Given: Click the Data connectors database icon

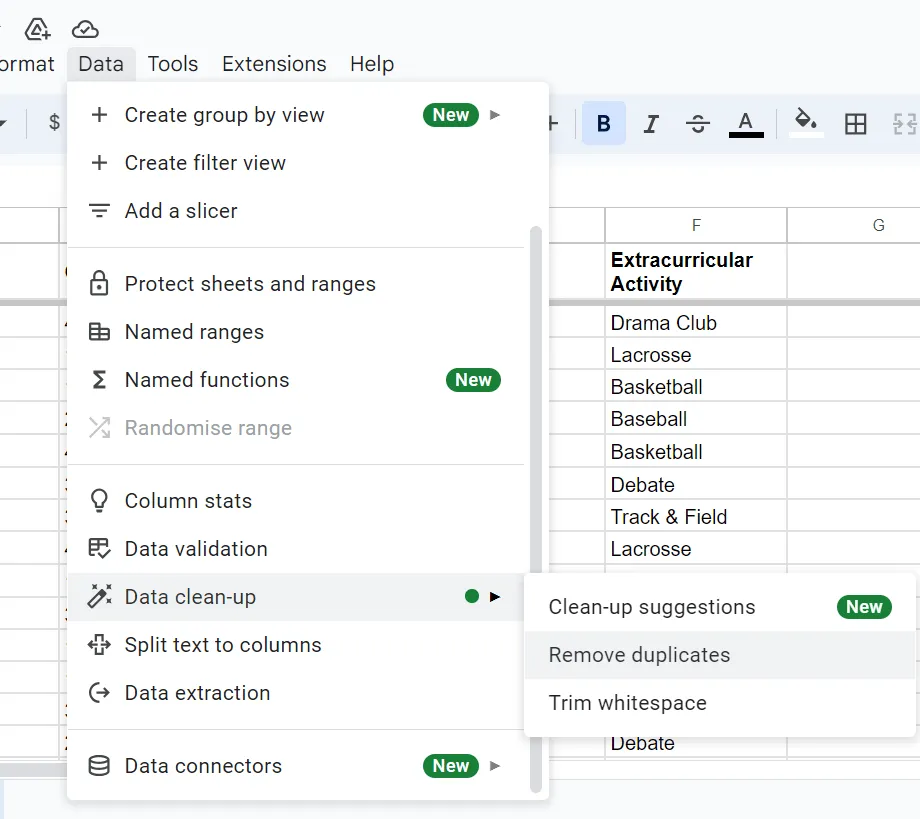Looking at the screenshot, I should coord(99,766).
